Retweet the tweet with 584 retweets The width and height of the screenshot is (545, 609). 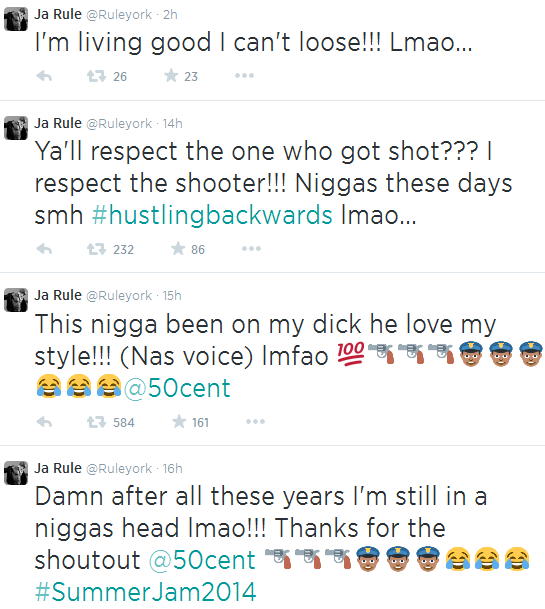(x=96, y=422)
